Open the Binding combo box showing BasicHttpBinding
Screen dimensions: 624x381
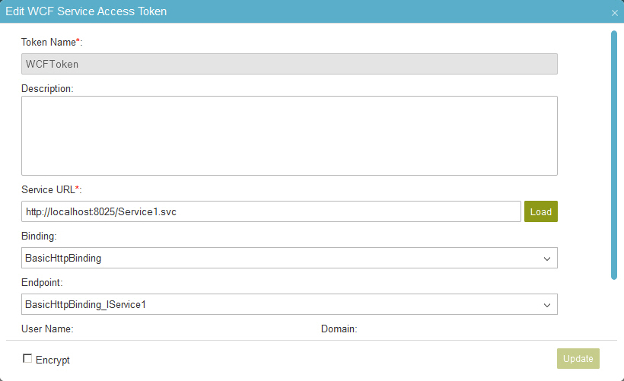pyautogui.click(x=289, y=258)
